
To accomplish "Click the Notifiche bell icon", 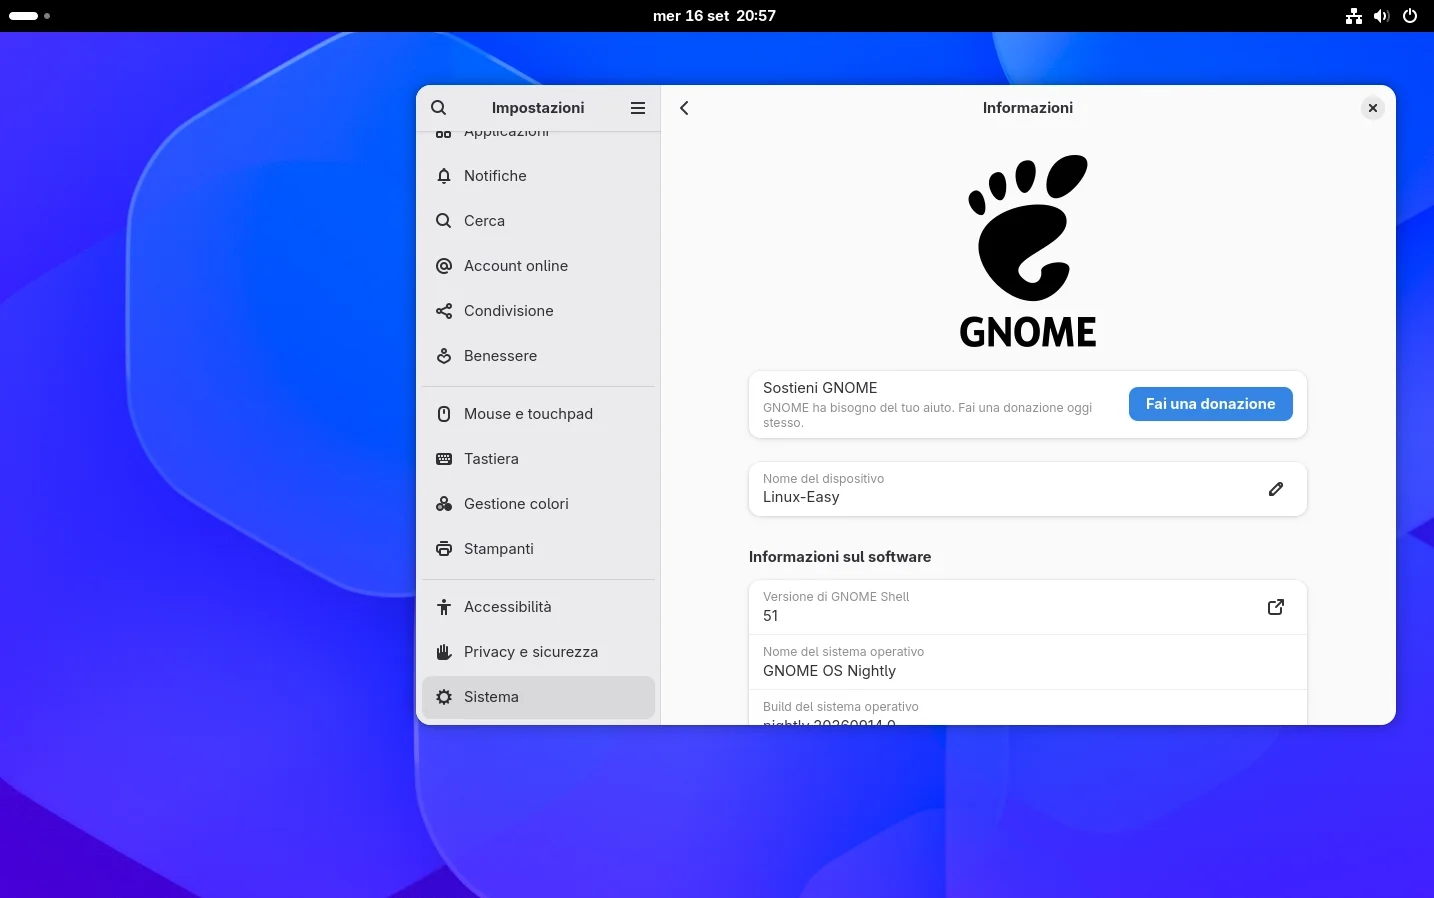I will click(444, 176).
